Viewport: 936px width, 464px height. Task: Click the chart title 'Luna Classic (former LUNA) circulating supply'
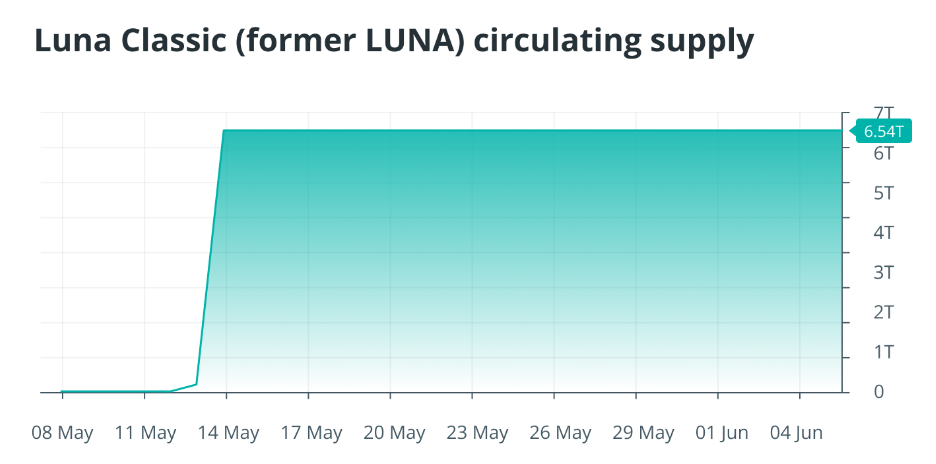click(393, 41)
